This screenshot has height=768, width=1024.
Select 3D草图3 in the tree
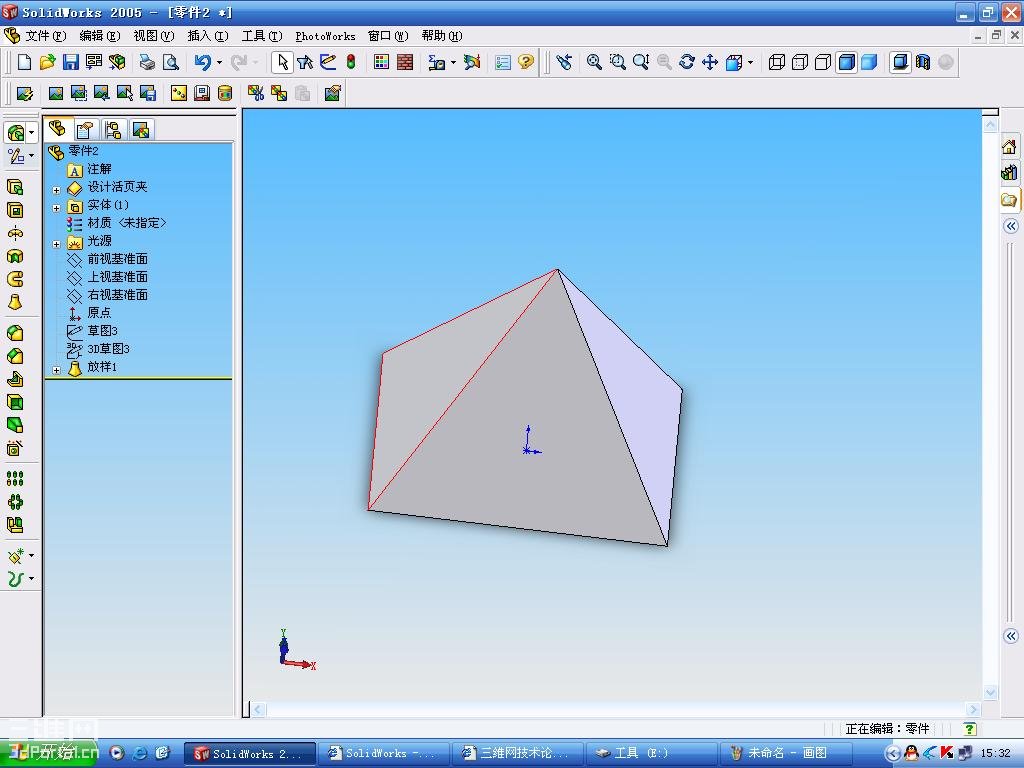(108, 349)
